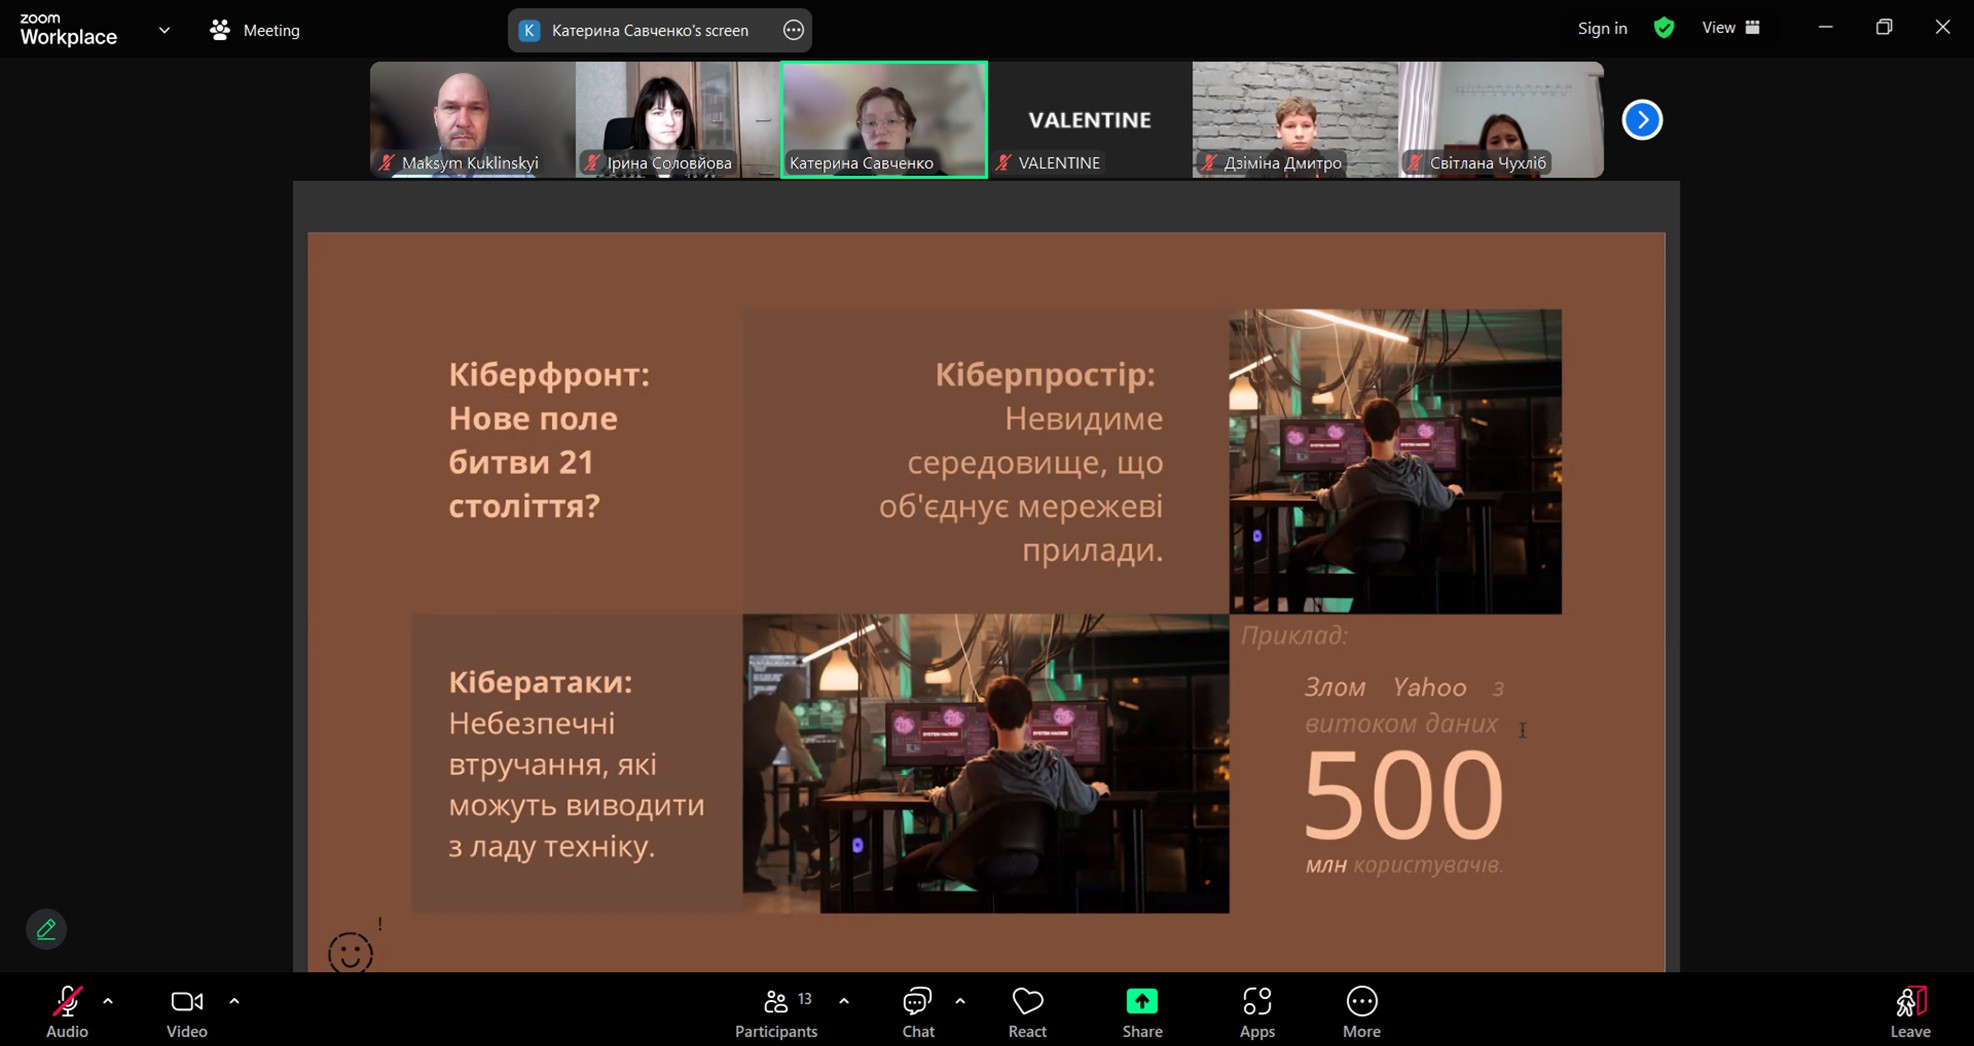Click the green security shield icon
The image size is (1974, 1046).
tap(1664, 28)
